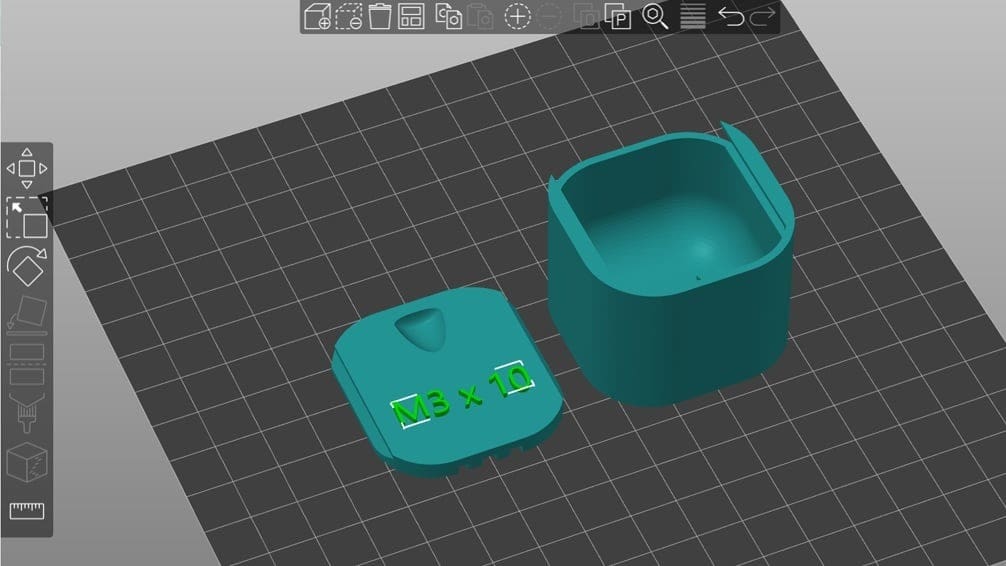Add an instance with plus circle
Viewport: 1006px width, 566px height.
pyautogui.click(x=518, y=16)
